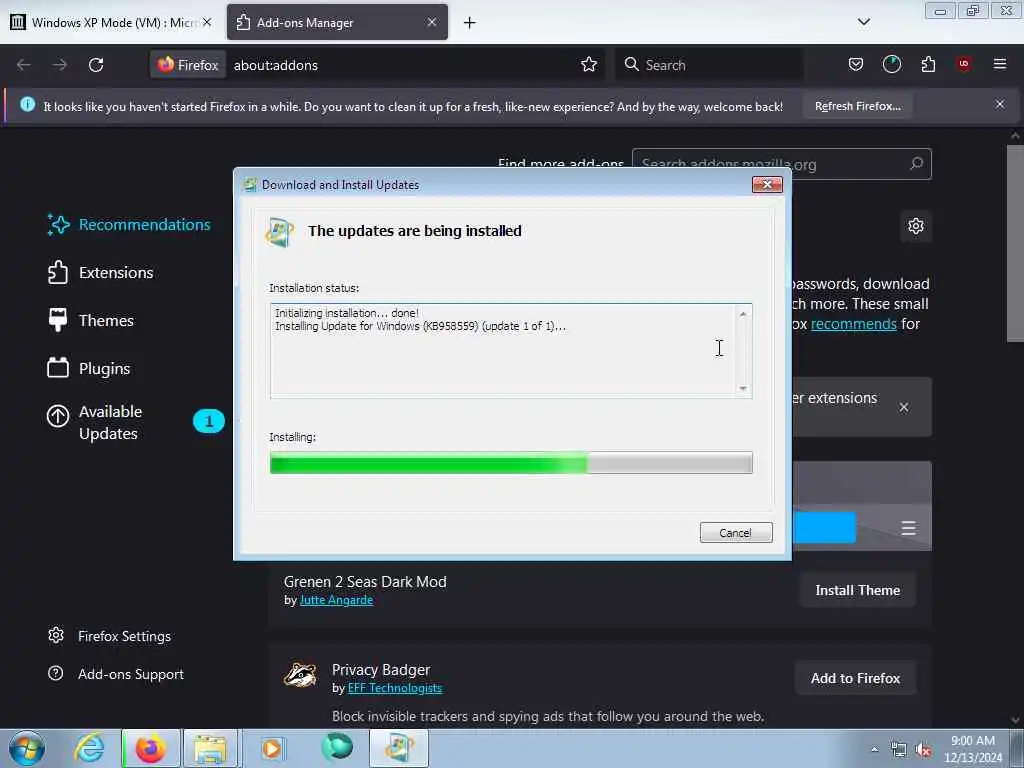Open the Firefox account circle icon
Screen dimensions: 1024x768
point(891,65)
